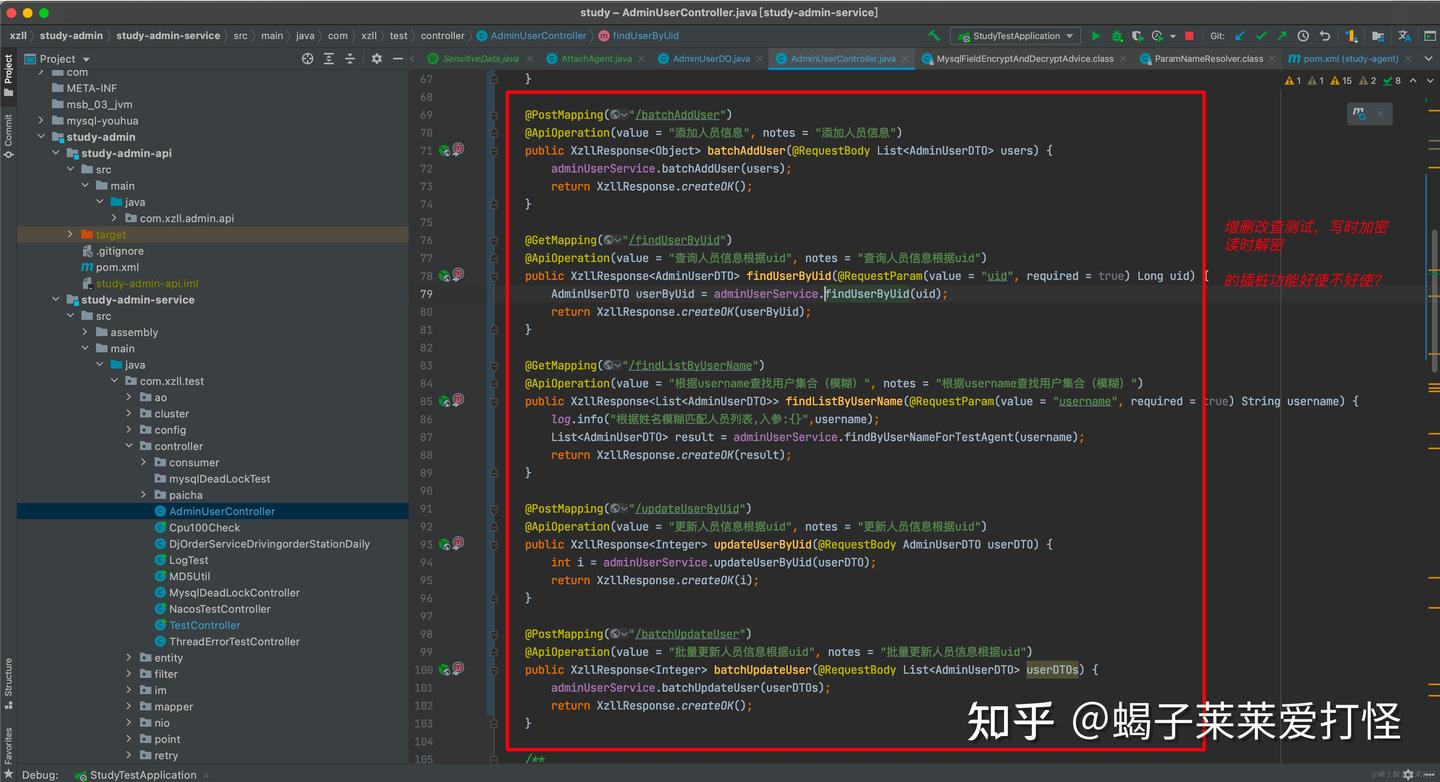The image size is (1440, 782).
Task: Select pom.xml under study-admin-api
Action: point(117,267)
